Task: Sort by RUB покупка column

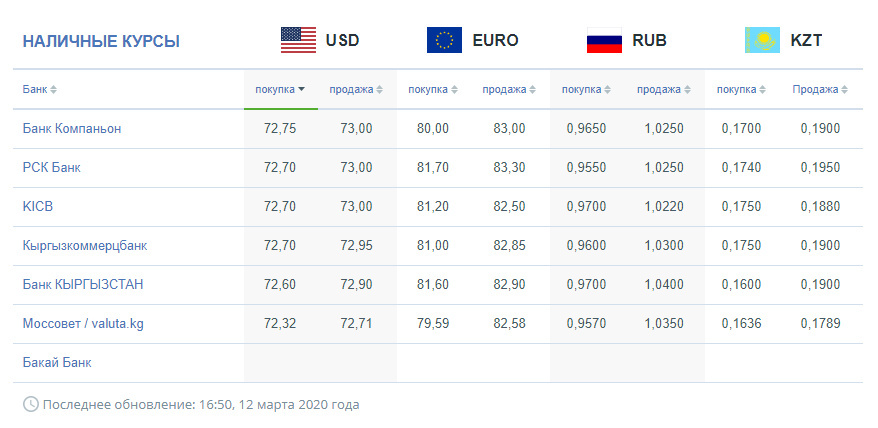Action: [x=587, y=90]
